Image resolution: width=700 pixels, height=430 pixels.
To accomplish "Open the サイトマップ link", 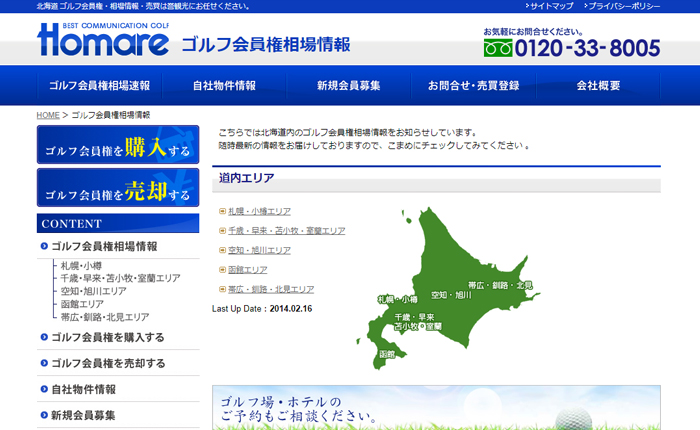I will pyautogui.click(x=551, y=6).
